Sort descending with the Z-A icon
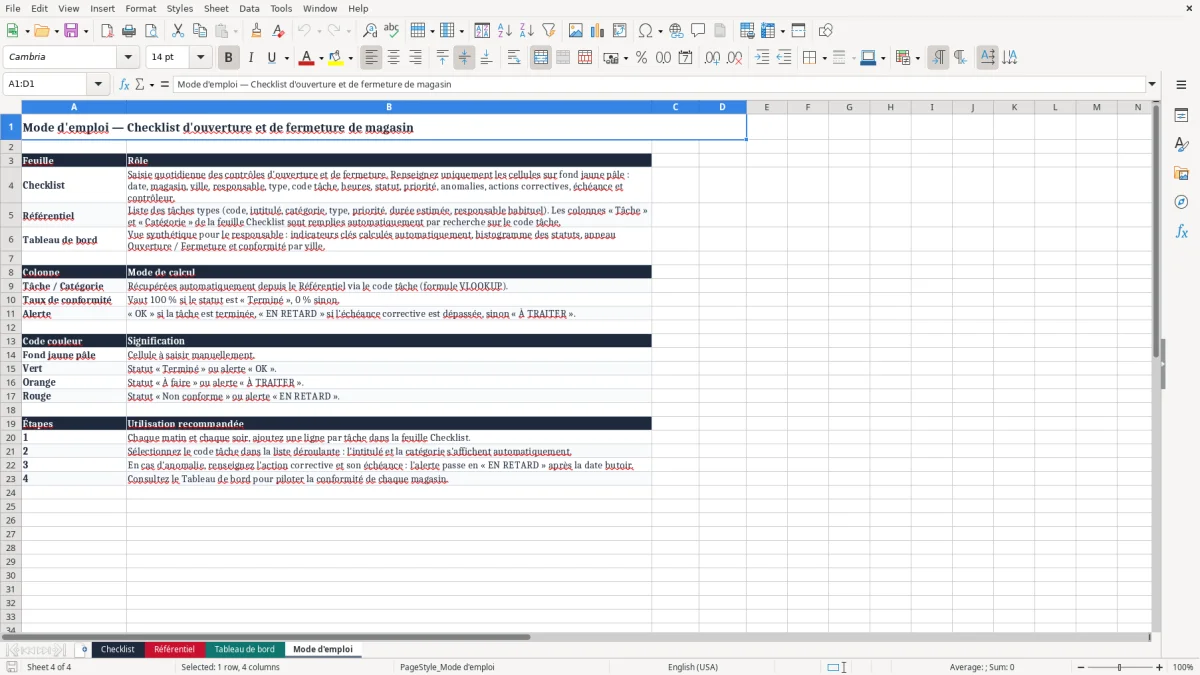 527,31
